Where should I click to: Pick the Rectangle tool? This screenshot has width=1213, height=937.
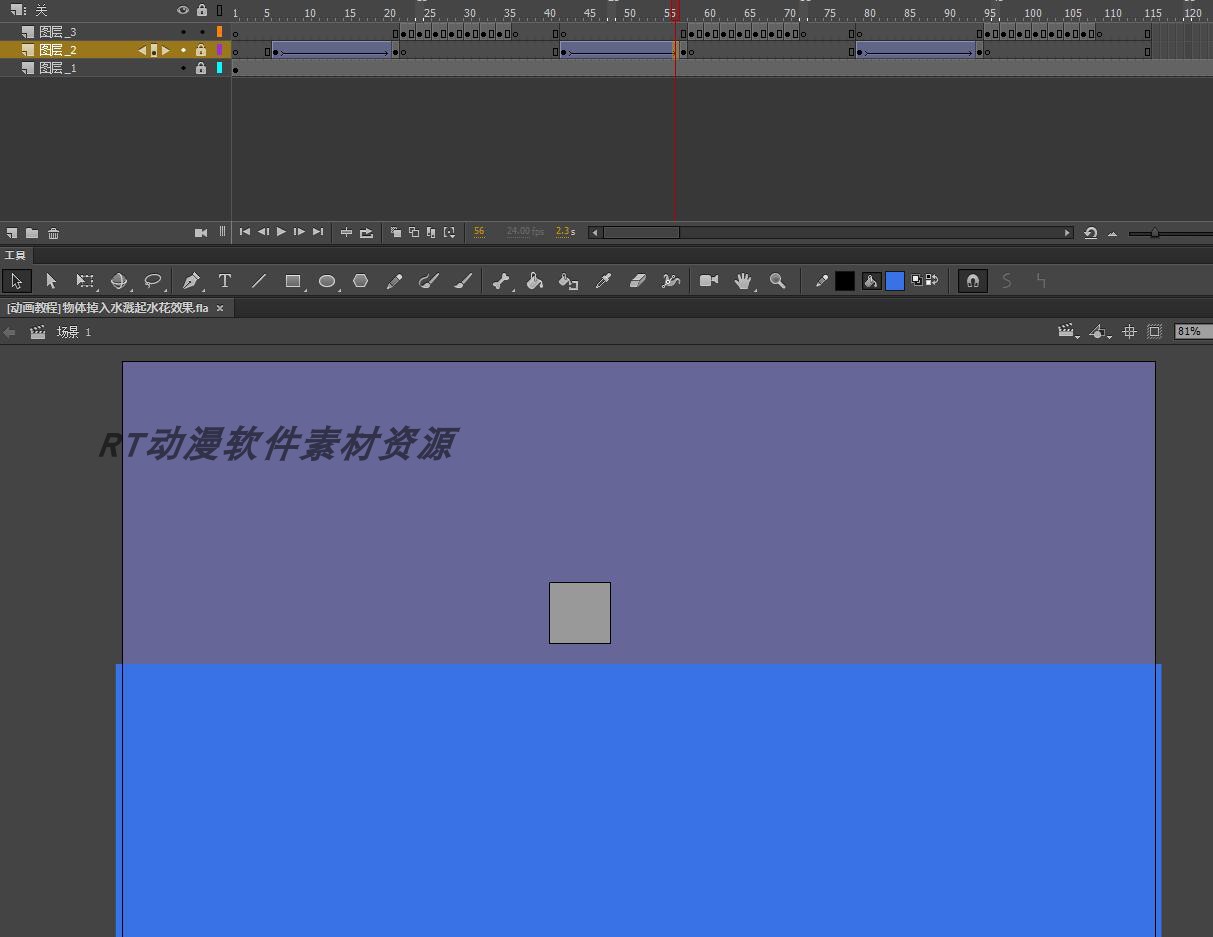click(x=292, y=281)
